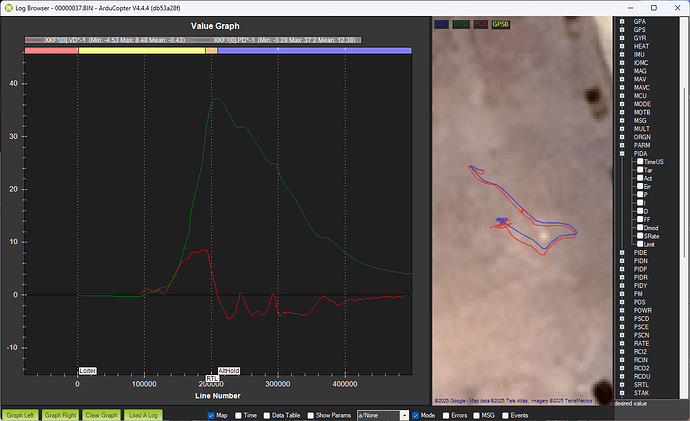Screen dimensions: 690x421
Task: Click the Graph Left button
Action: pyautogui.click(x=17, y=414)
